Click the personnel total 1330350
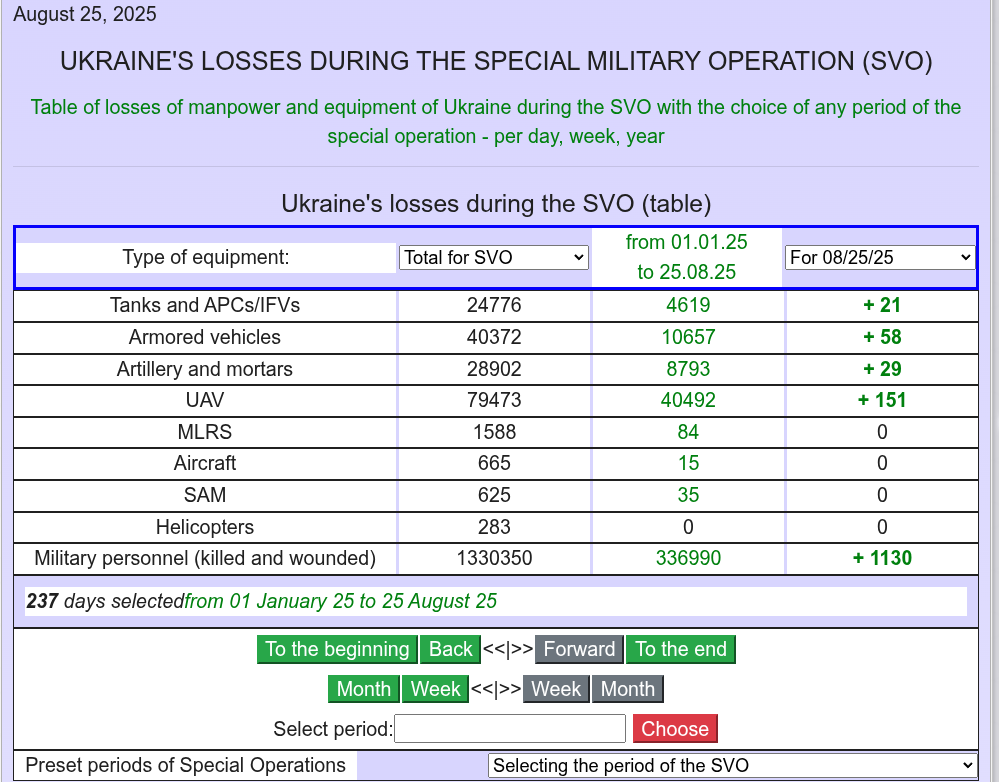 tap(494, 558)
